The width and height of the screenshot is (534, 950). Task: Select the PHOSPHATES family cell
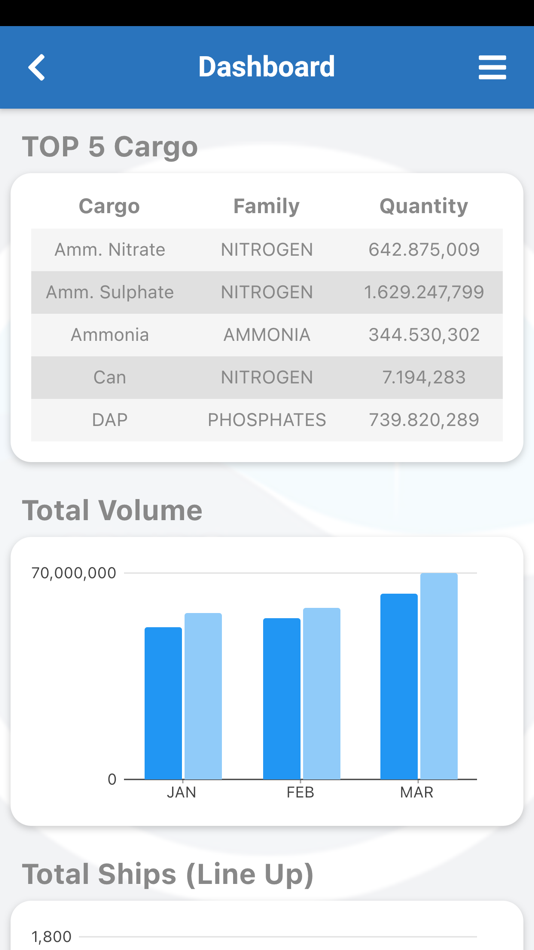coord(267,419)
